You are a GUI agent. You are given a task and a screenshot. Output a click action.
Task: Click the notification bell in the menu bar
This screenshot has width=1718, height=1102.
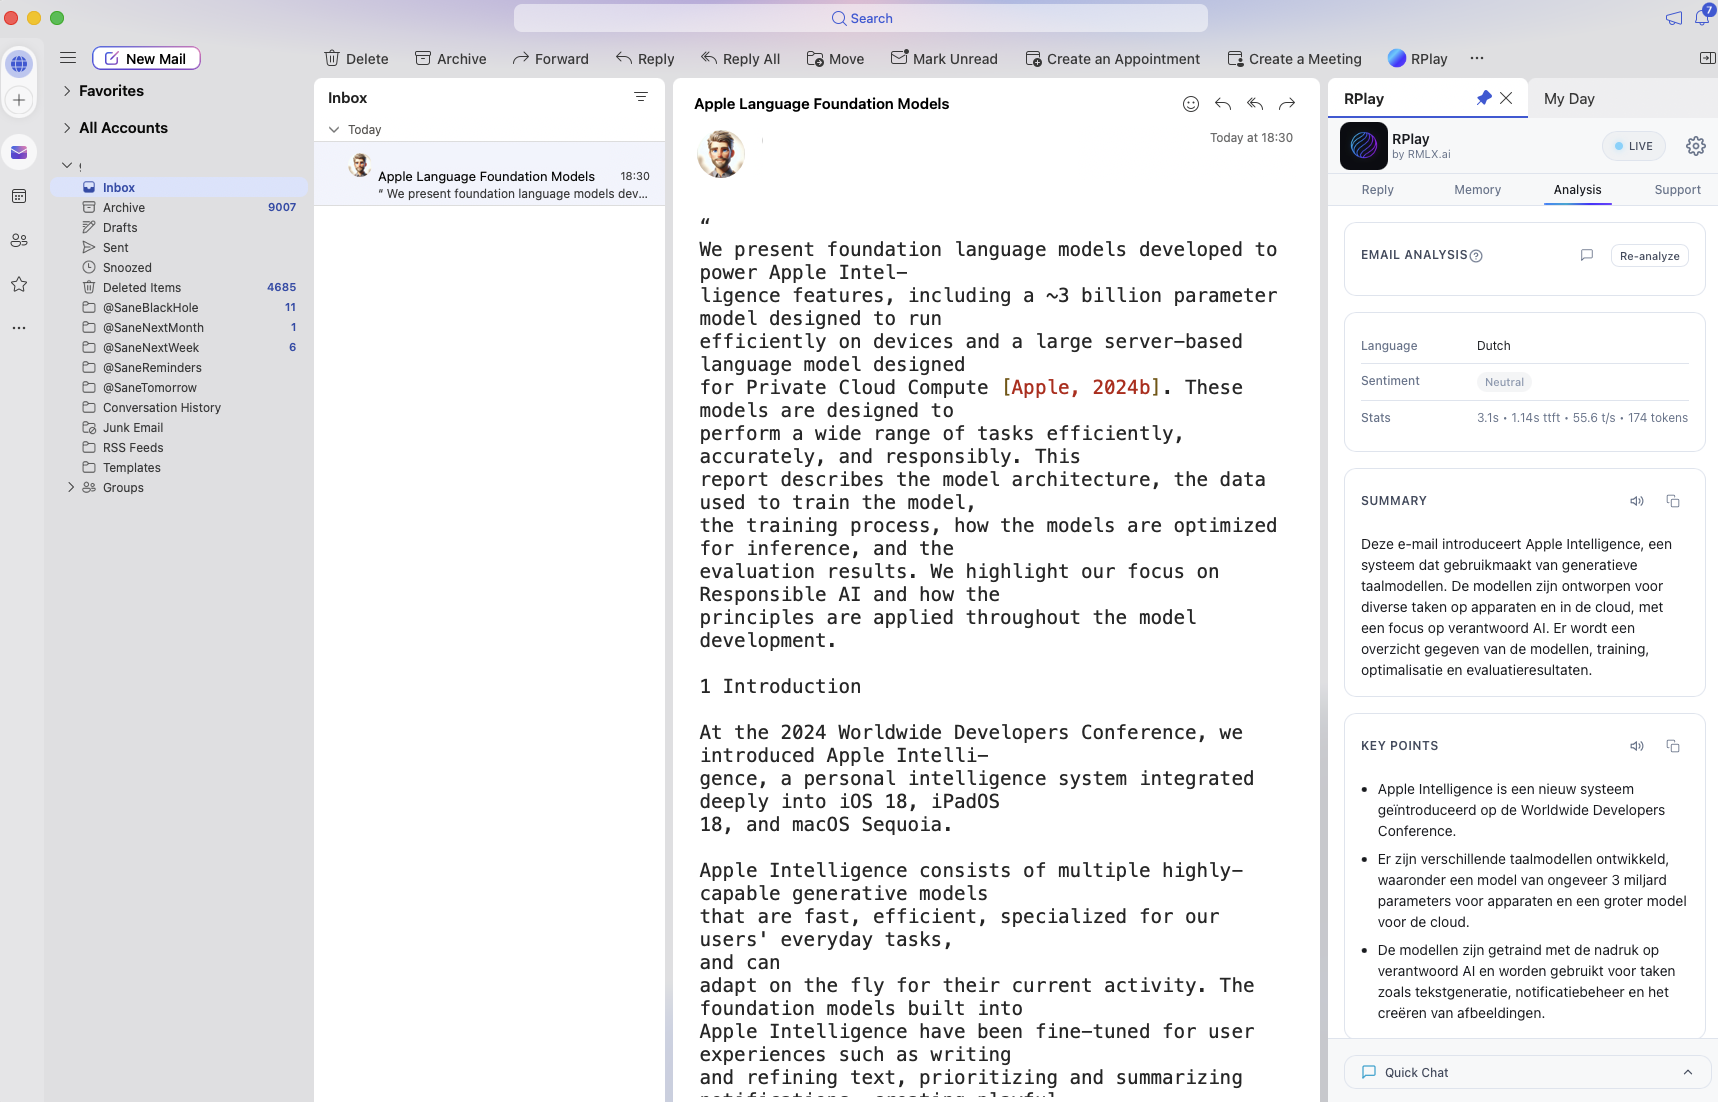pyautogui.click(x=1703, y=18)
